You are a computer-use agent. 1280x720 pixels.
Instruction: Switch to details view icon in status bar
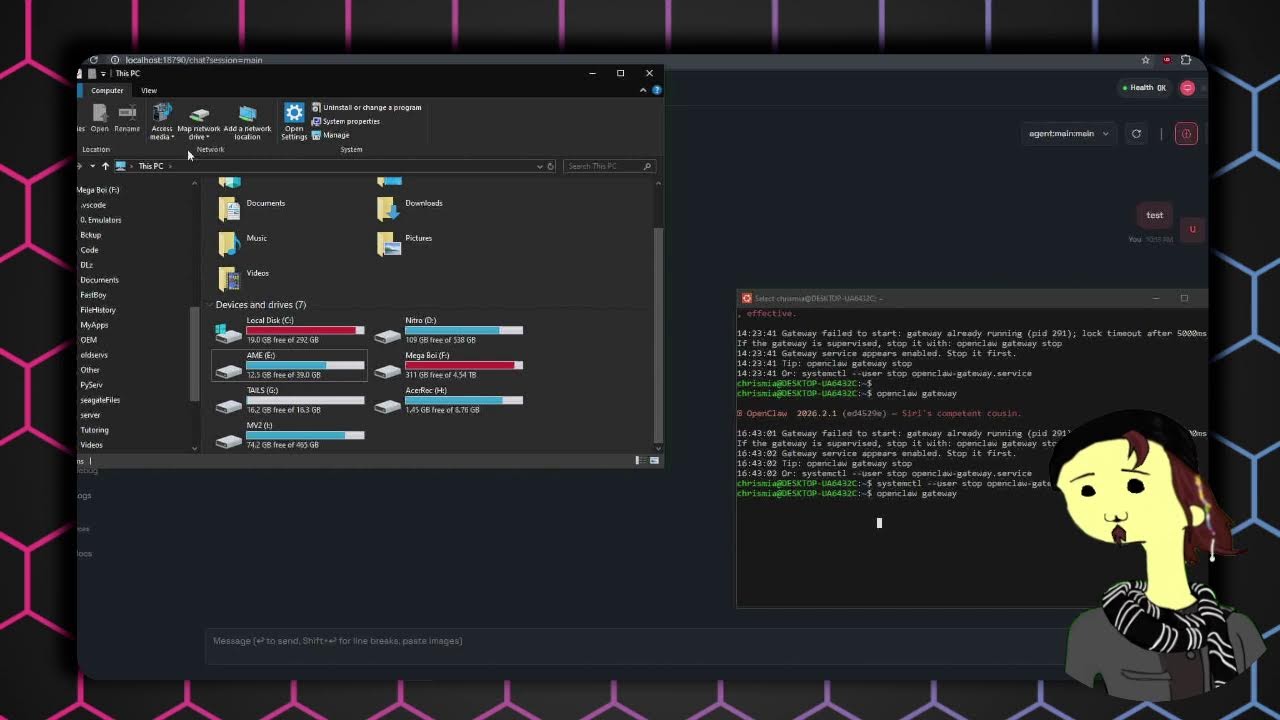point(639,460)
